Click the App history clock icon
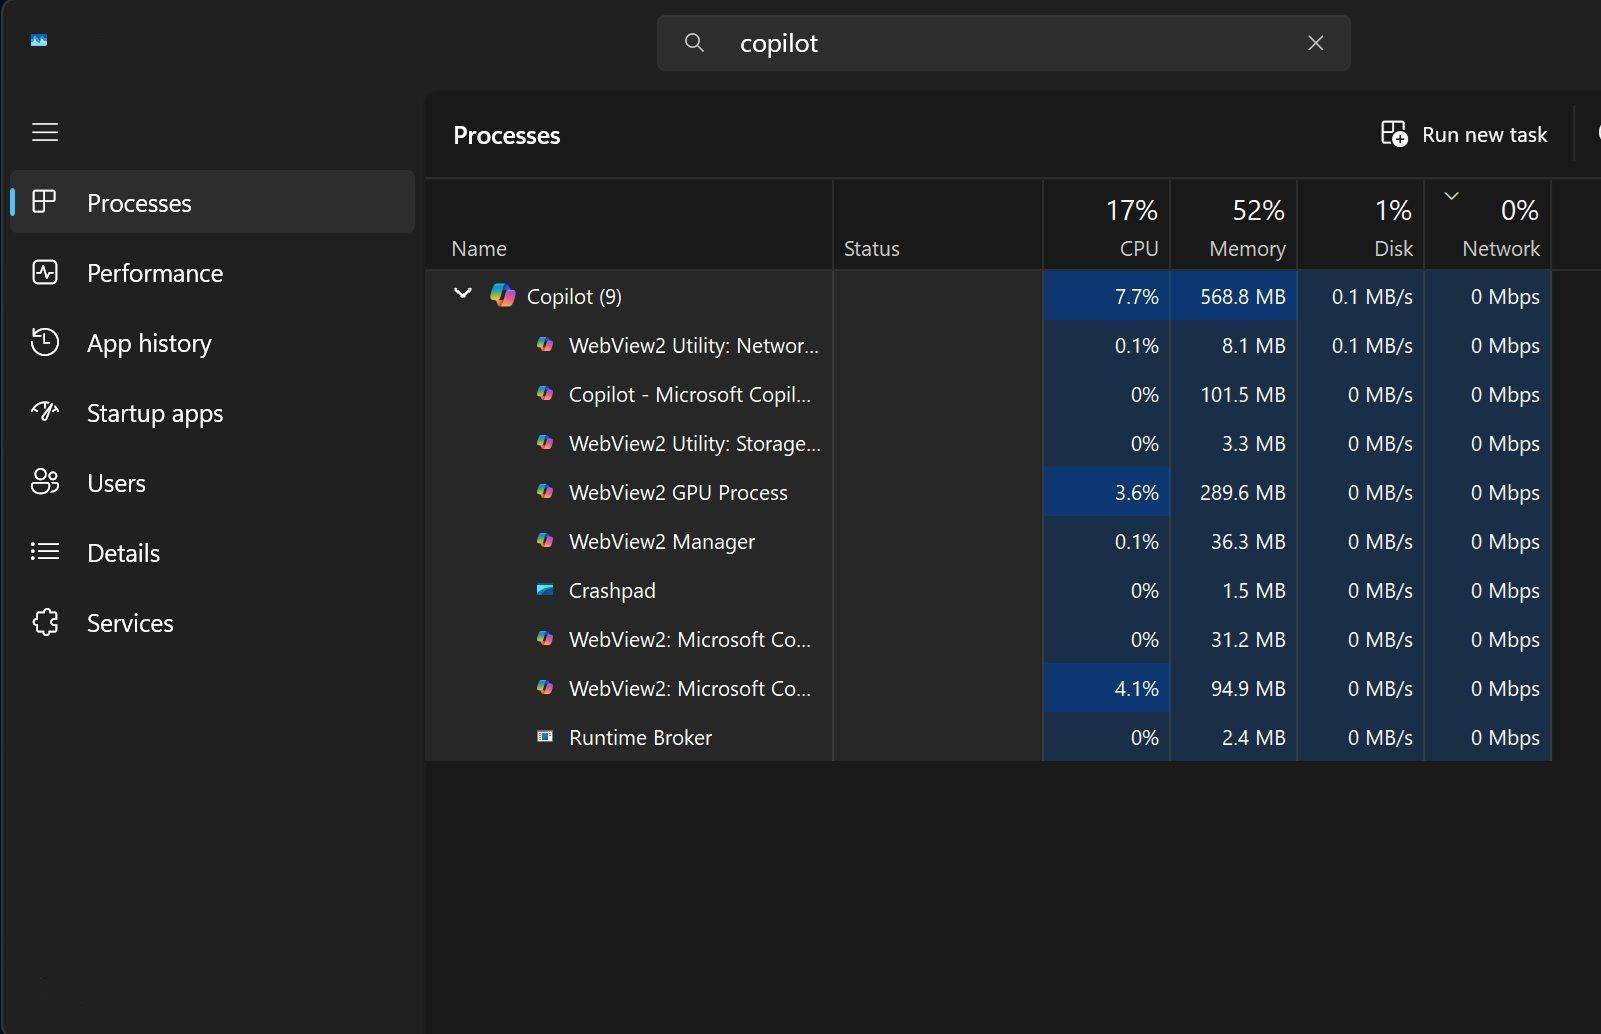The image size is (1601, 1034). (x=45, y=342)
